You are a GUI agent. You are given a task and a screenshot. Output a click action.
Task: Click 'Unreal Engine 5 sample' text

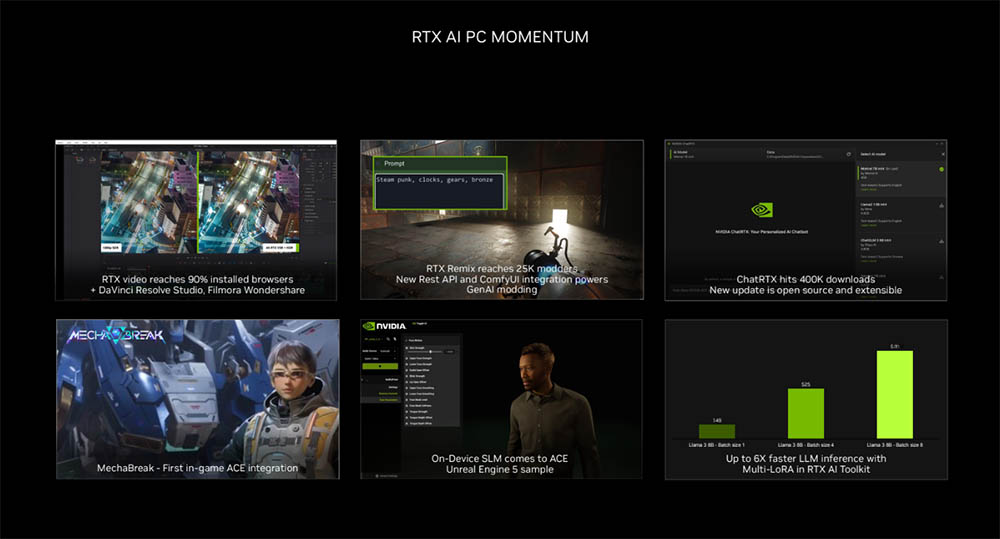(499, 469)
